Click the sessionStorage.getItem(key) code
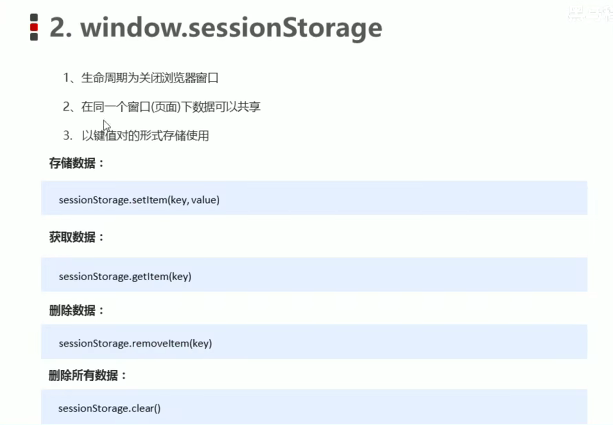The width and height of the screenshot is (613, 425). tap(125, 276)
